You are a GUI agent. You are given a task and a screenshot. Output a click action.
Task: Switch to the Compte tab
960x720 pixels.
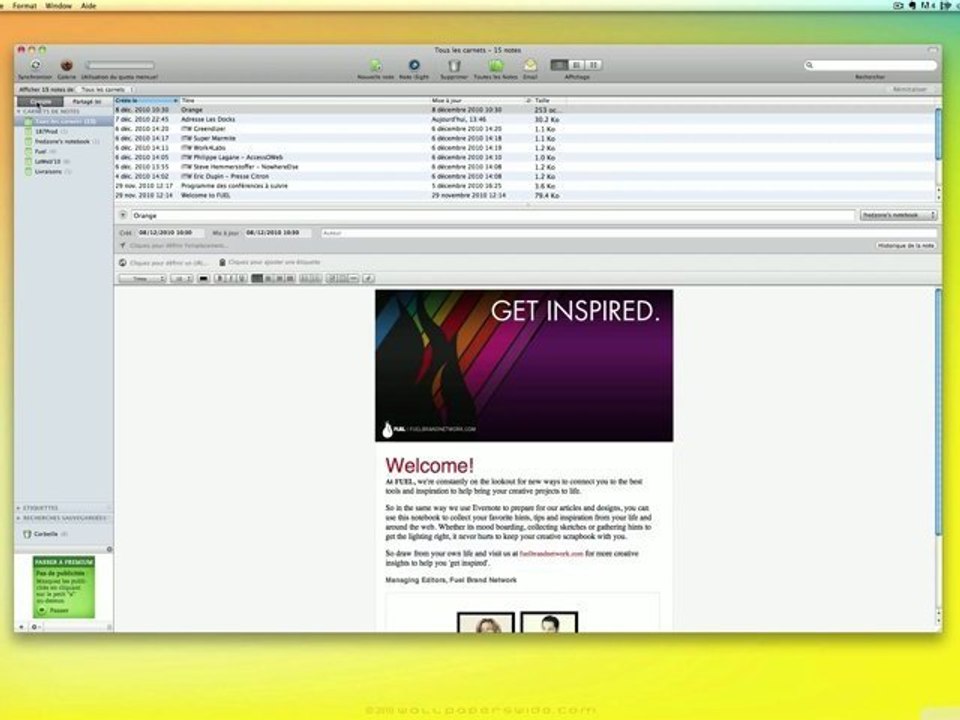pyautogui.click(x=40, y=101)
